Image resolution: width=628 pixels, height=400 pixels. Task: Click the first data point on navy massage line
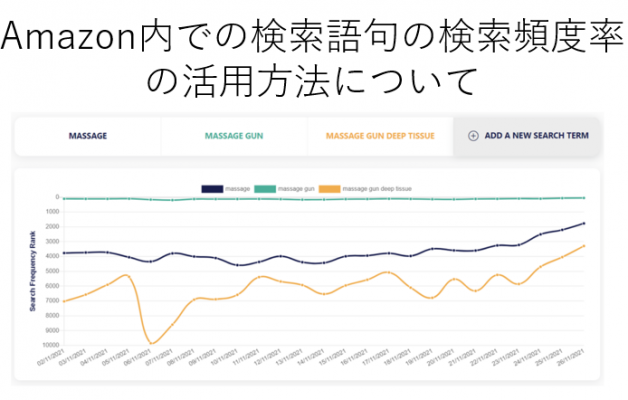(64, 253)
